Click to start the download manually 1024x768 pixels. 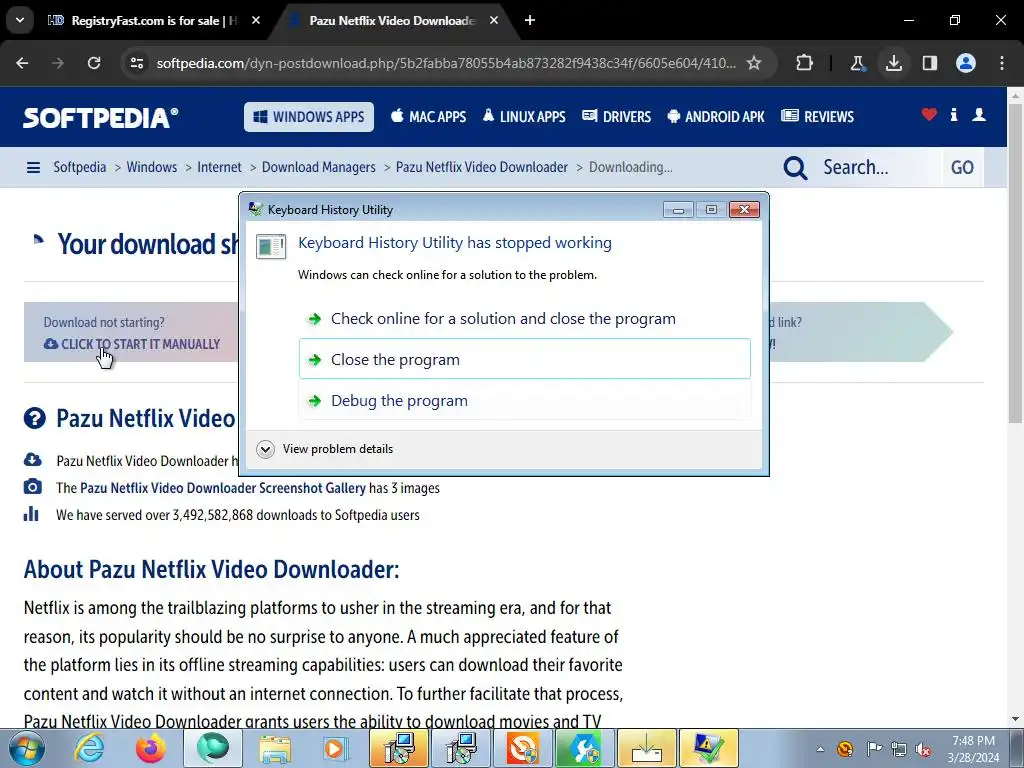(x=132, y=344)
